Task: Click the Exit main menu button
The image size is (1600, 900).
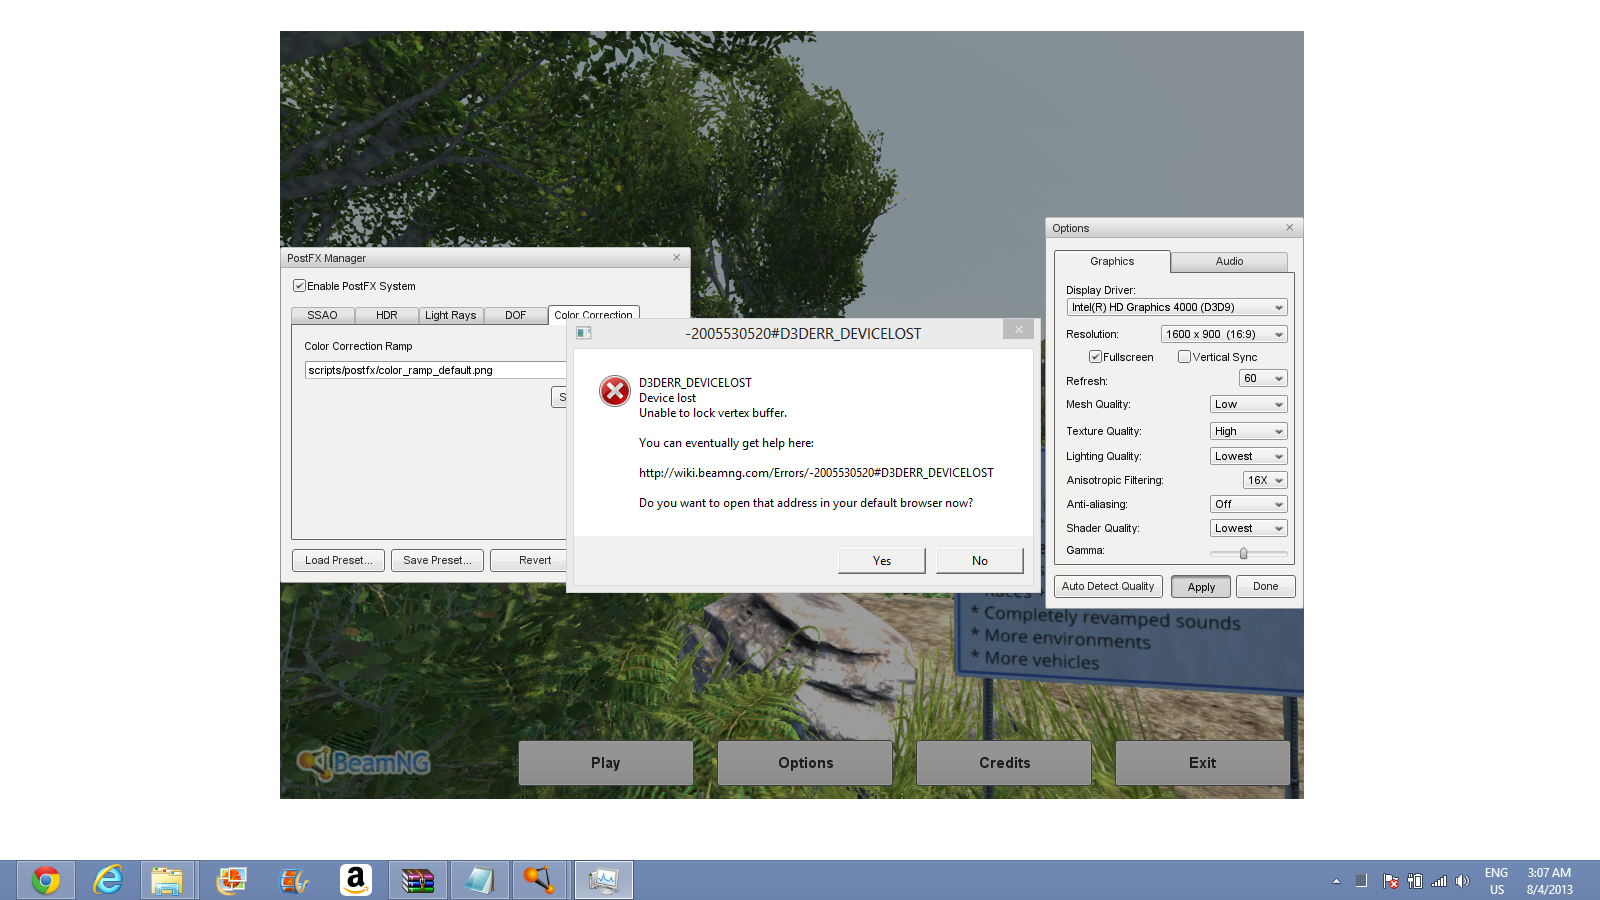Action: coord(1203,763)
